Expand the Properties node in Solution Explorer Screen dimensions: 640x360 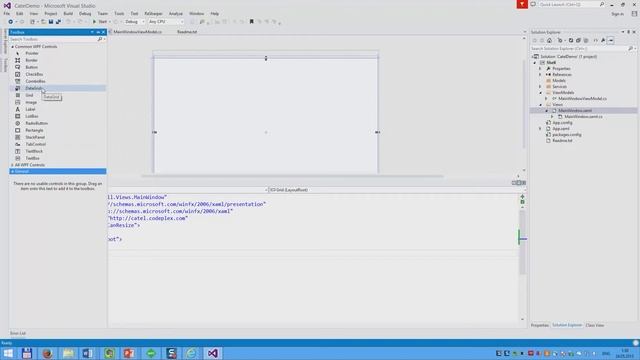(x=540, y=69)
